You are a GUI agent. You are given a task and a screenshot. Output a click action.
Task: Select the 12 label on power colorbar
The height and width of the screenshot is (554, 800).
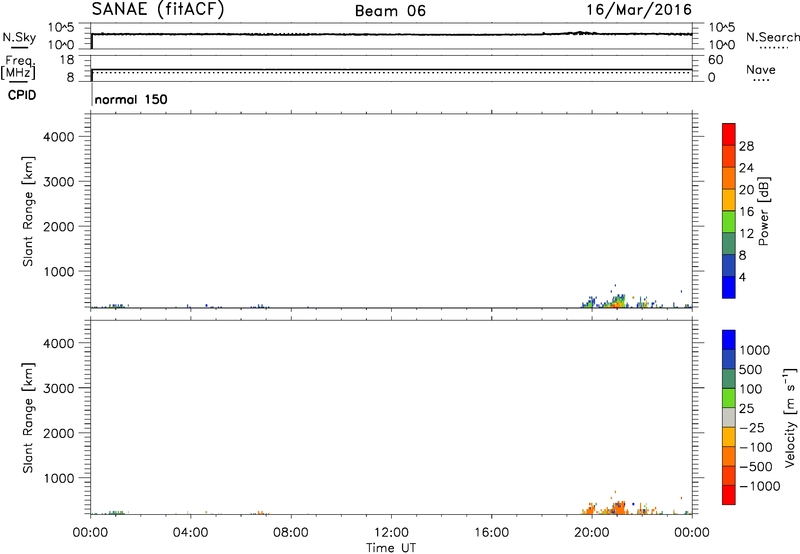[746, 234]
